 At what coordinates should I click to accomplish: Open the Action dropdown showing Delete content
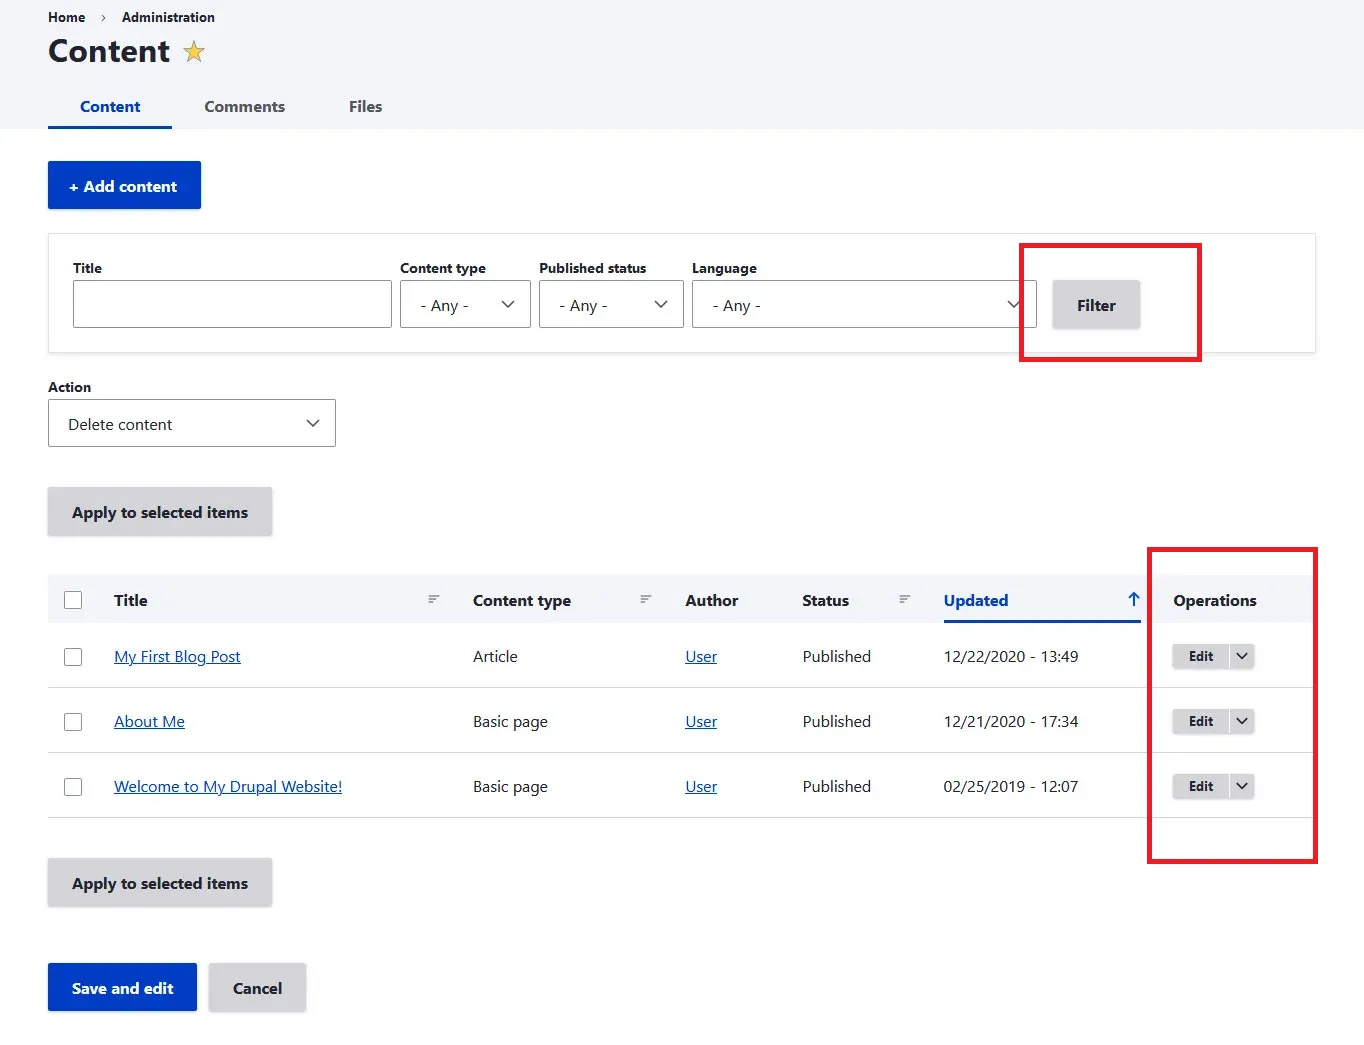point(192,424)
